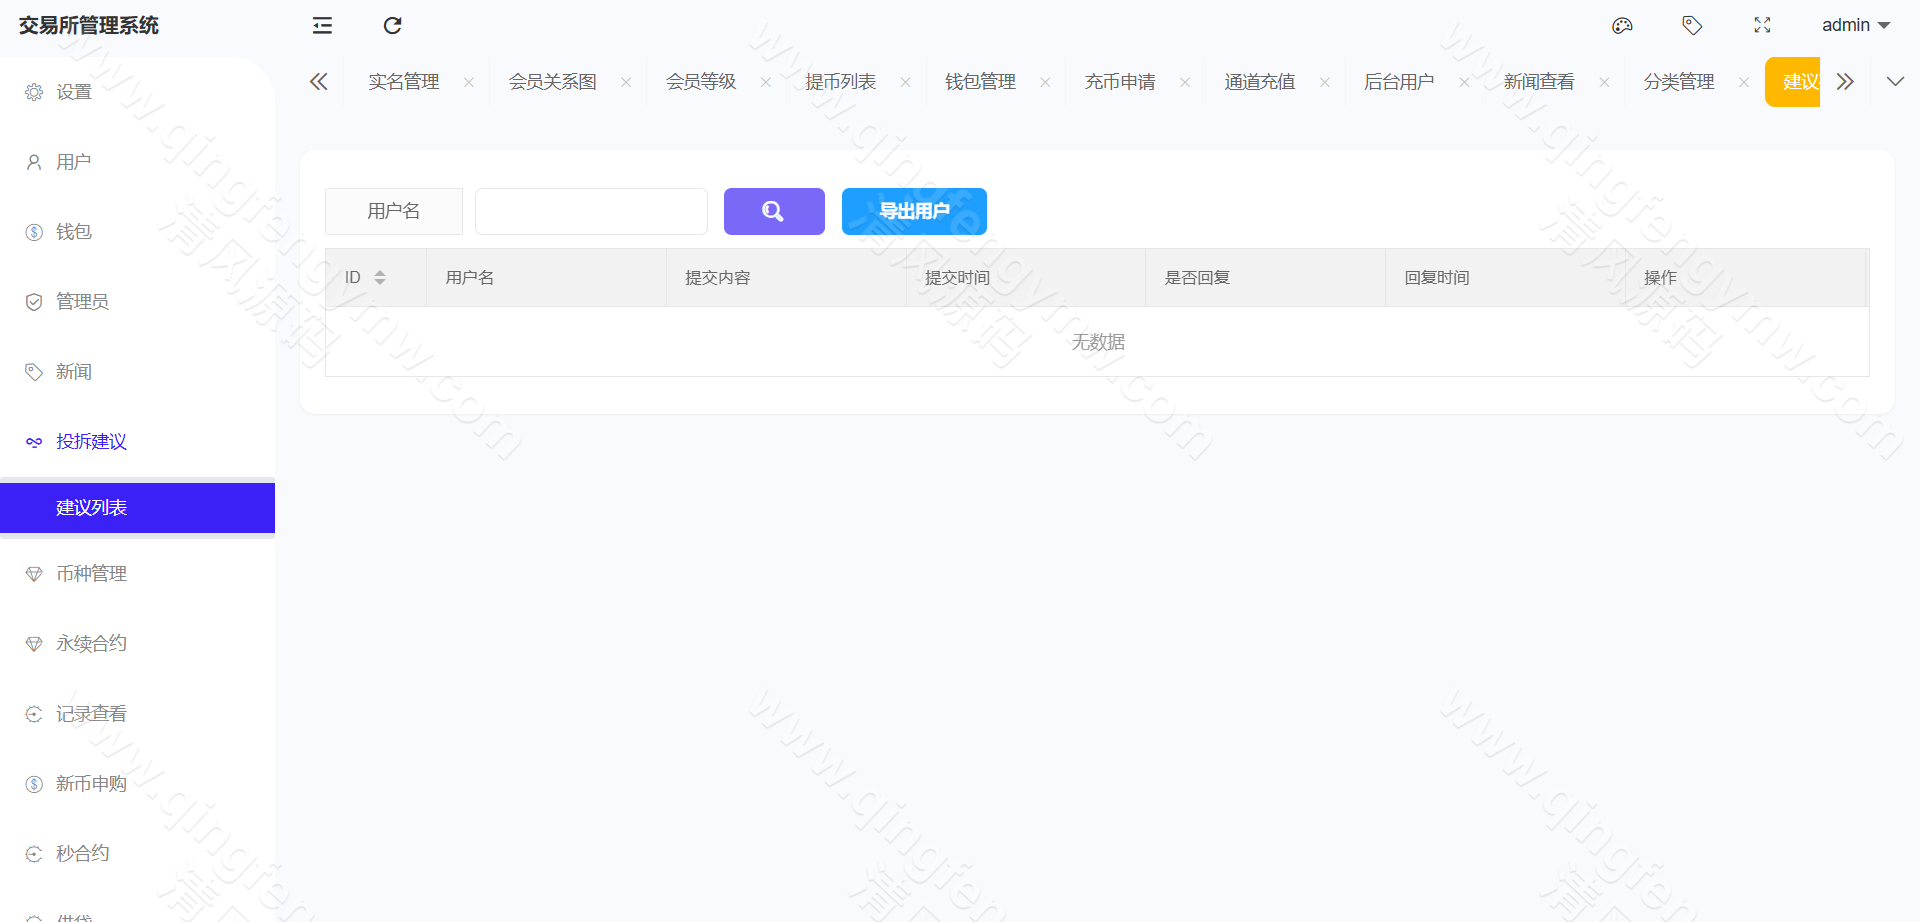Toggle fullscreen using the expand icon
The image size is (1920, 922).
(x=1762, y=25)
